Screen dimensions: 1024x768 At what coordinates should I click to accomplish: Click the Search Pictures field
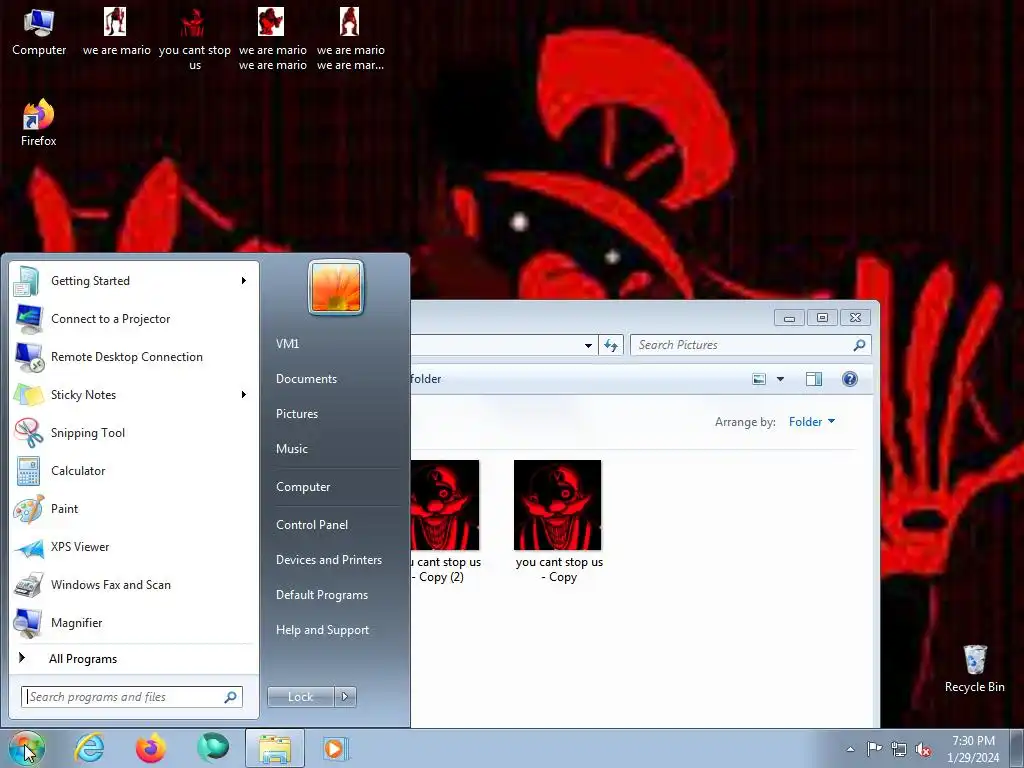pos(750,345)
